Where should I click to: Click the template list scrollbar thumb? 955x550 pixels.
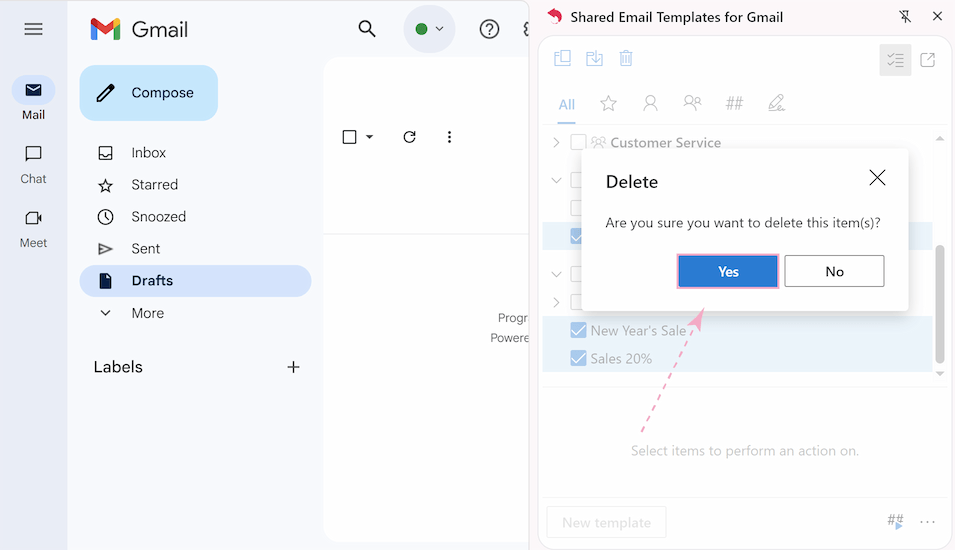pyautogui.click(x=940, y=305)
